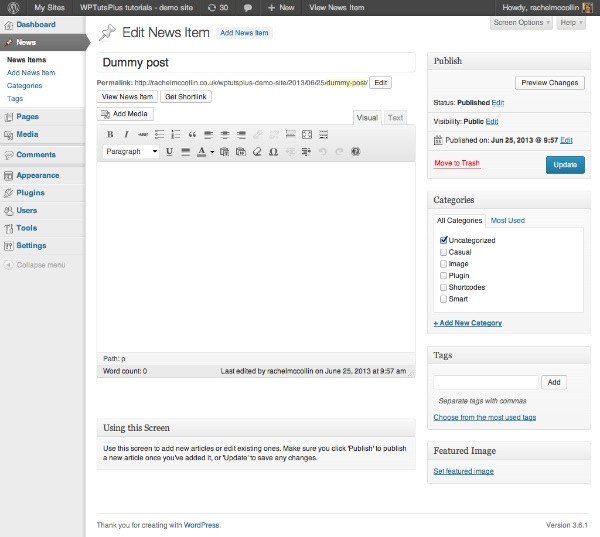The image size is (600, 537).
Task: Check the Image category
Action: coord(443,264)
